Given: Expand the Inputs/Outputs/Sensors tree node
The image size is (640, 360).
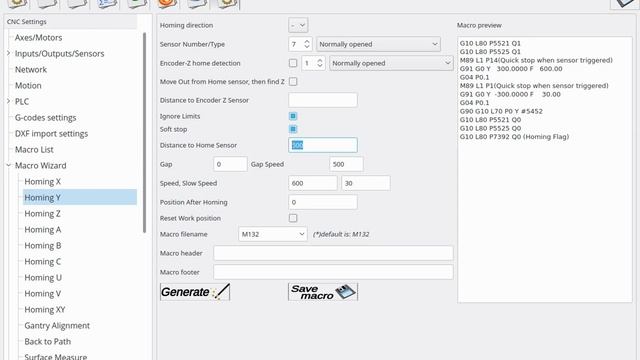Looking at the screenshot, I should pyautogui.click(x=8, y=53).
